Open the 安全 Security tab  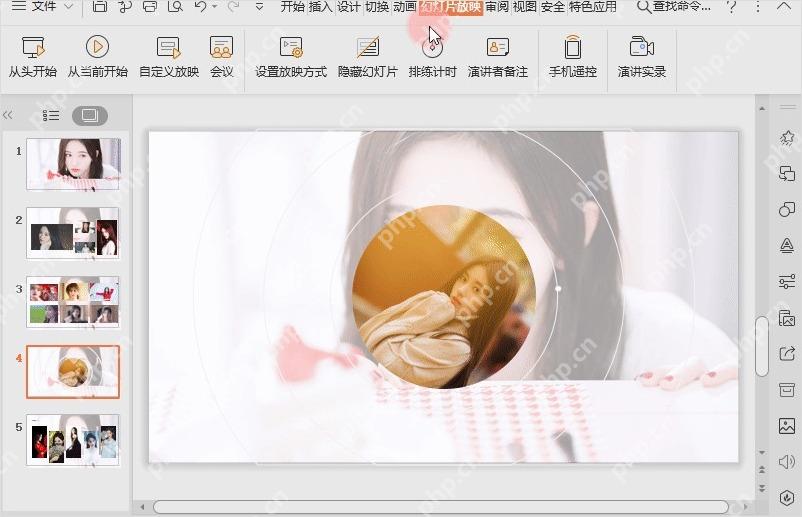[x=553, y=7]
